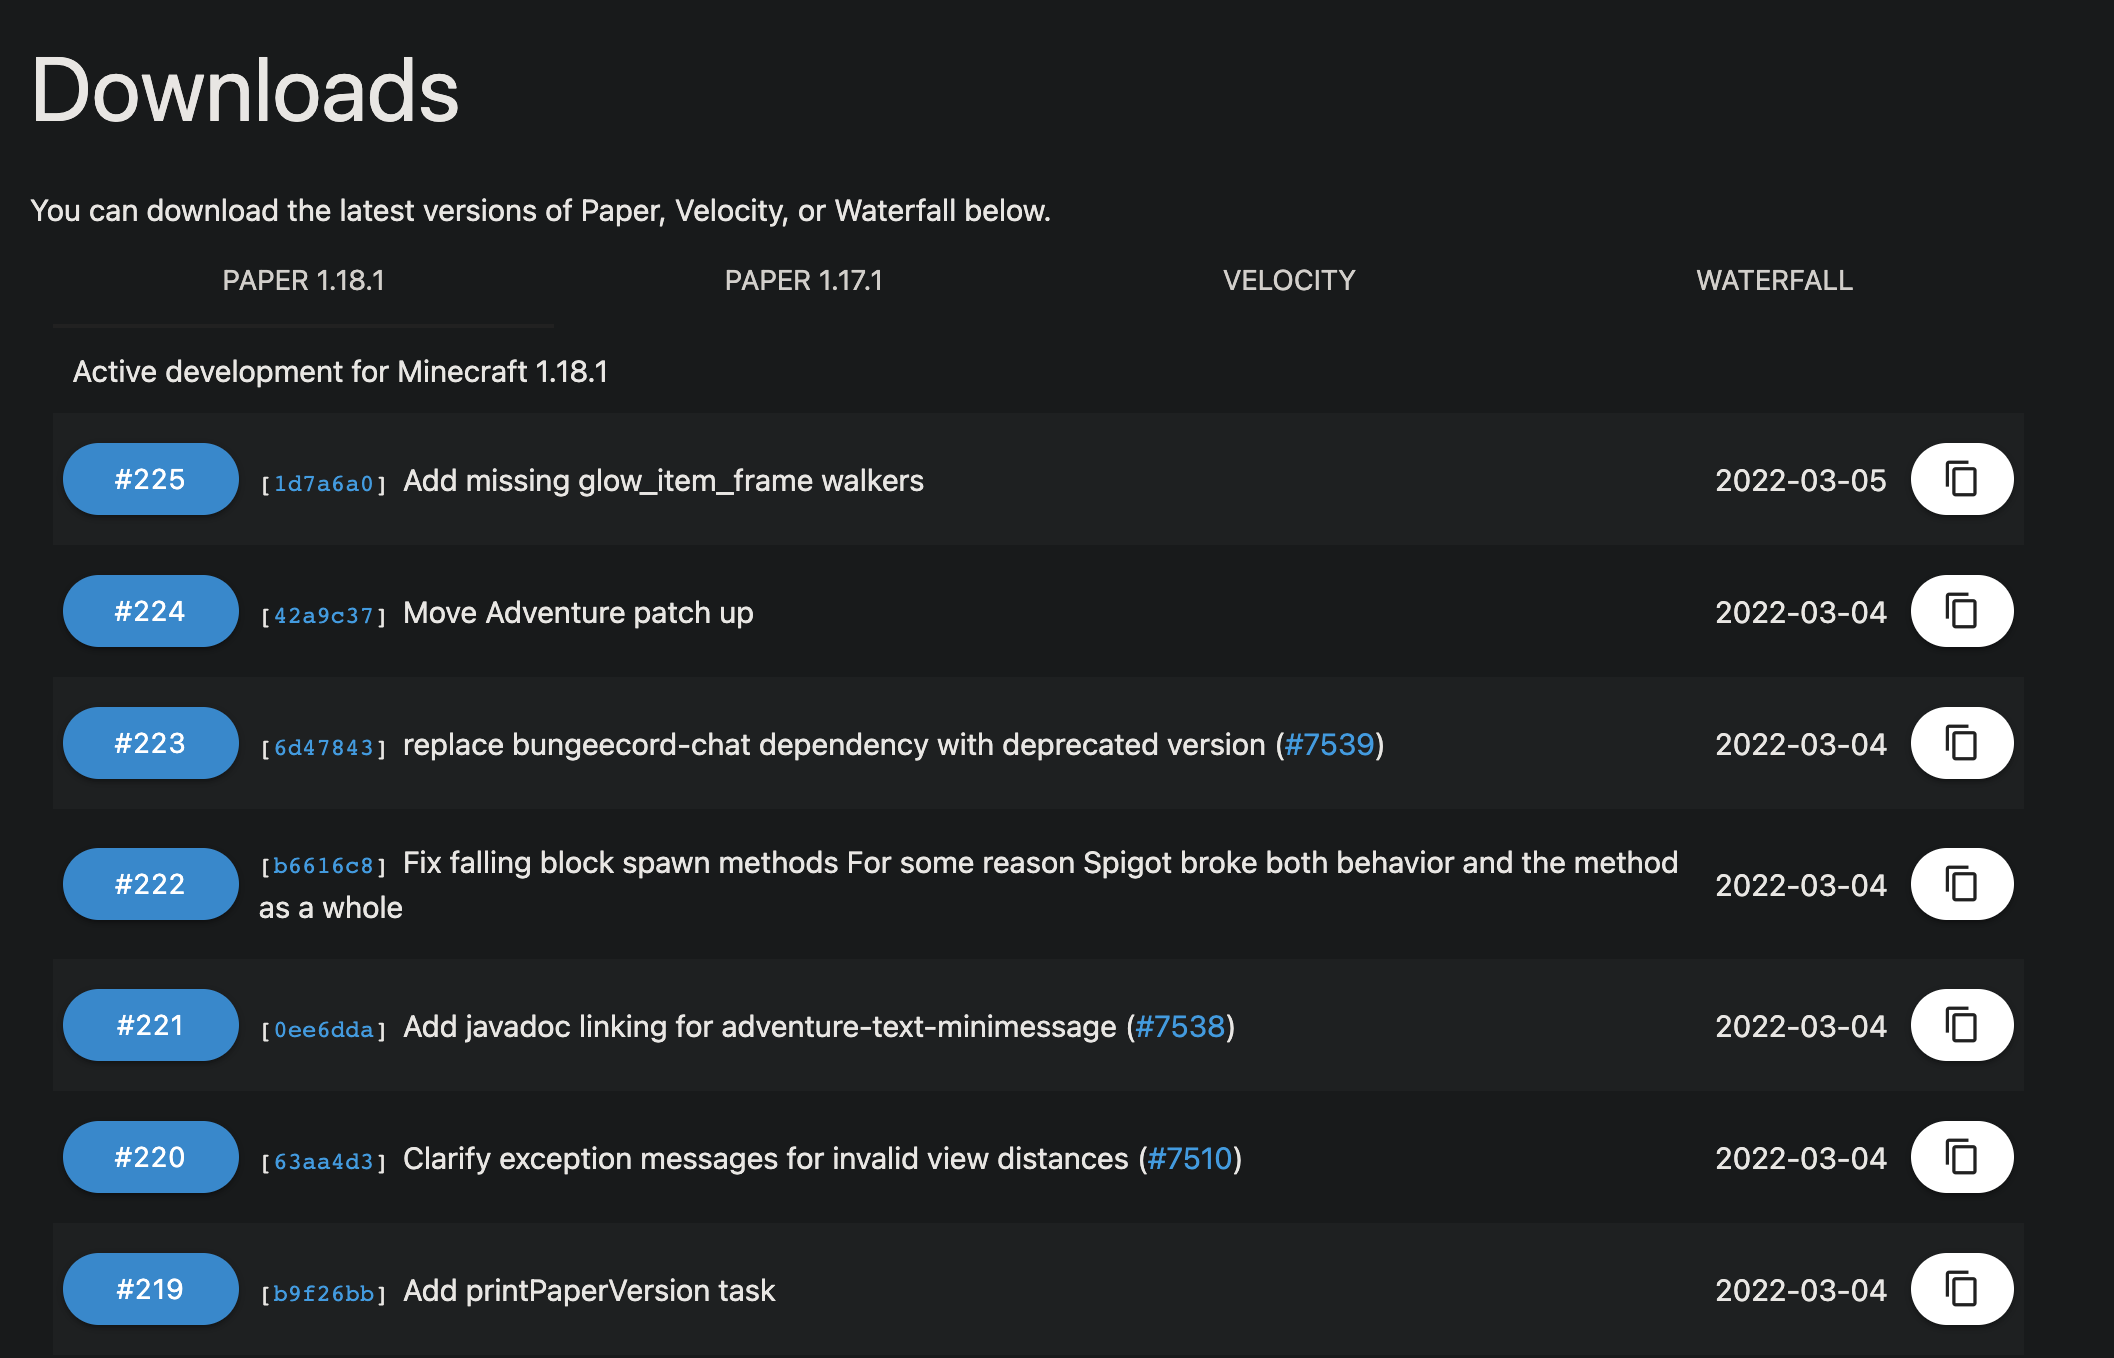Open the Velocity downloads tab
The height and width of the screenshot is (1358, 2114).
point(1288,281)
